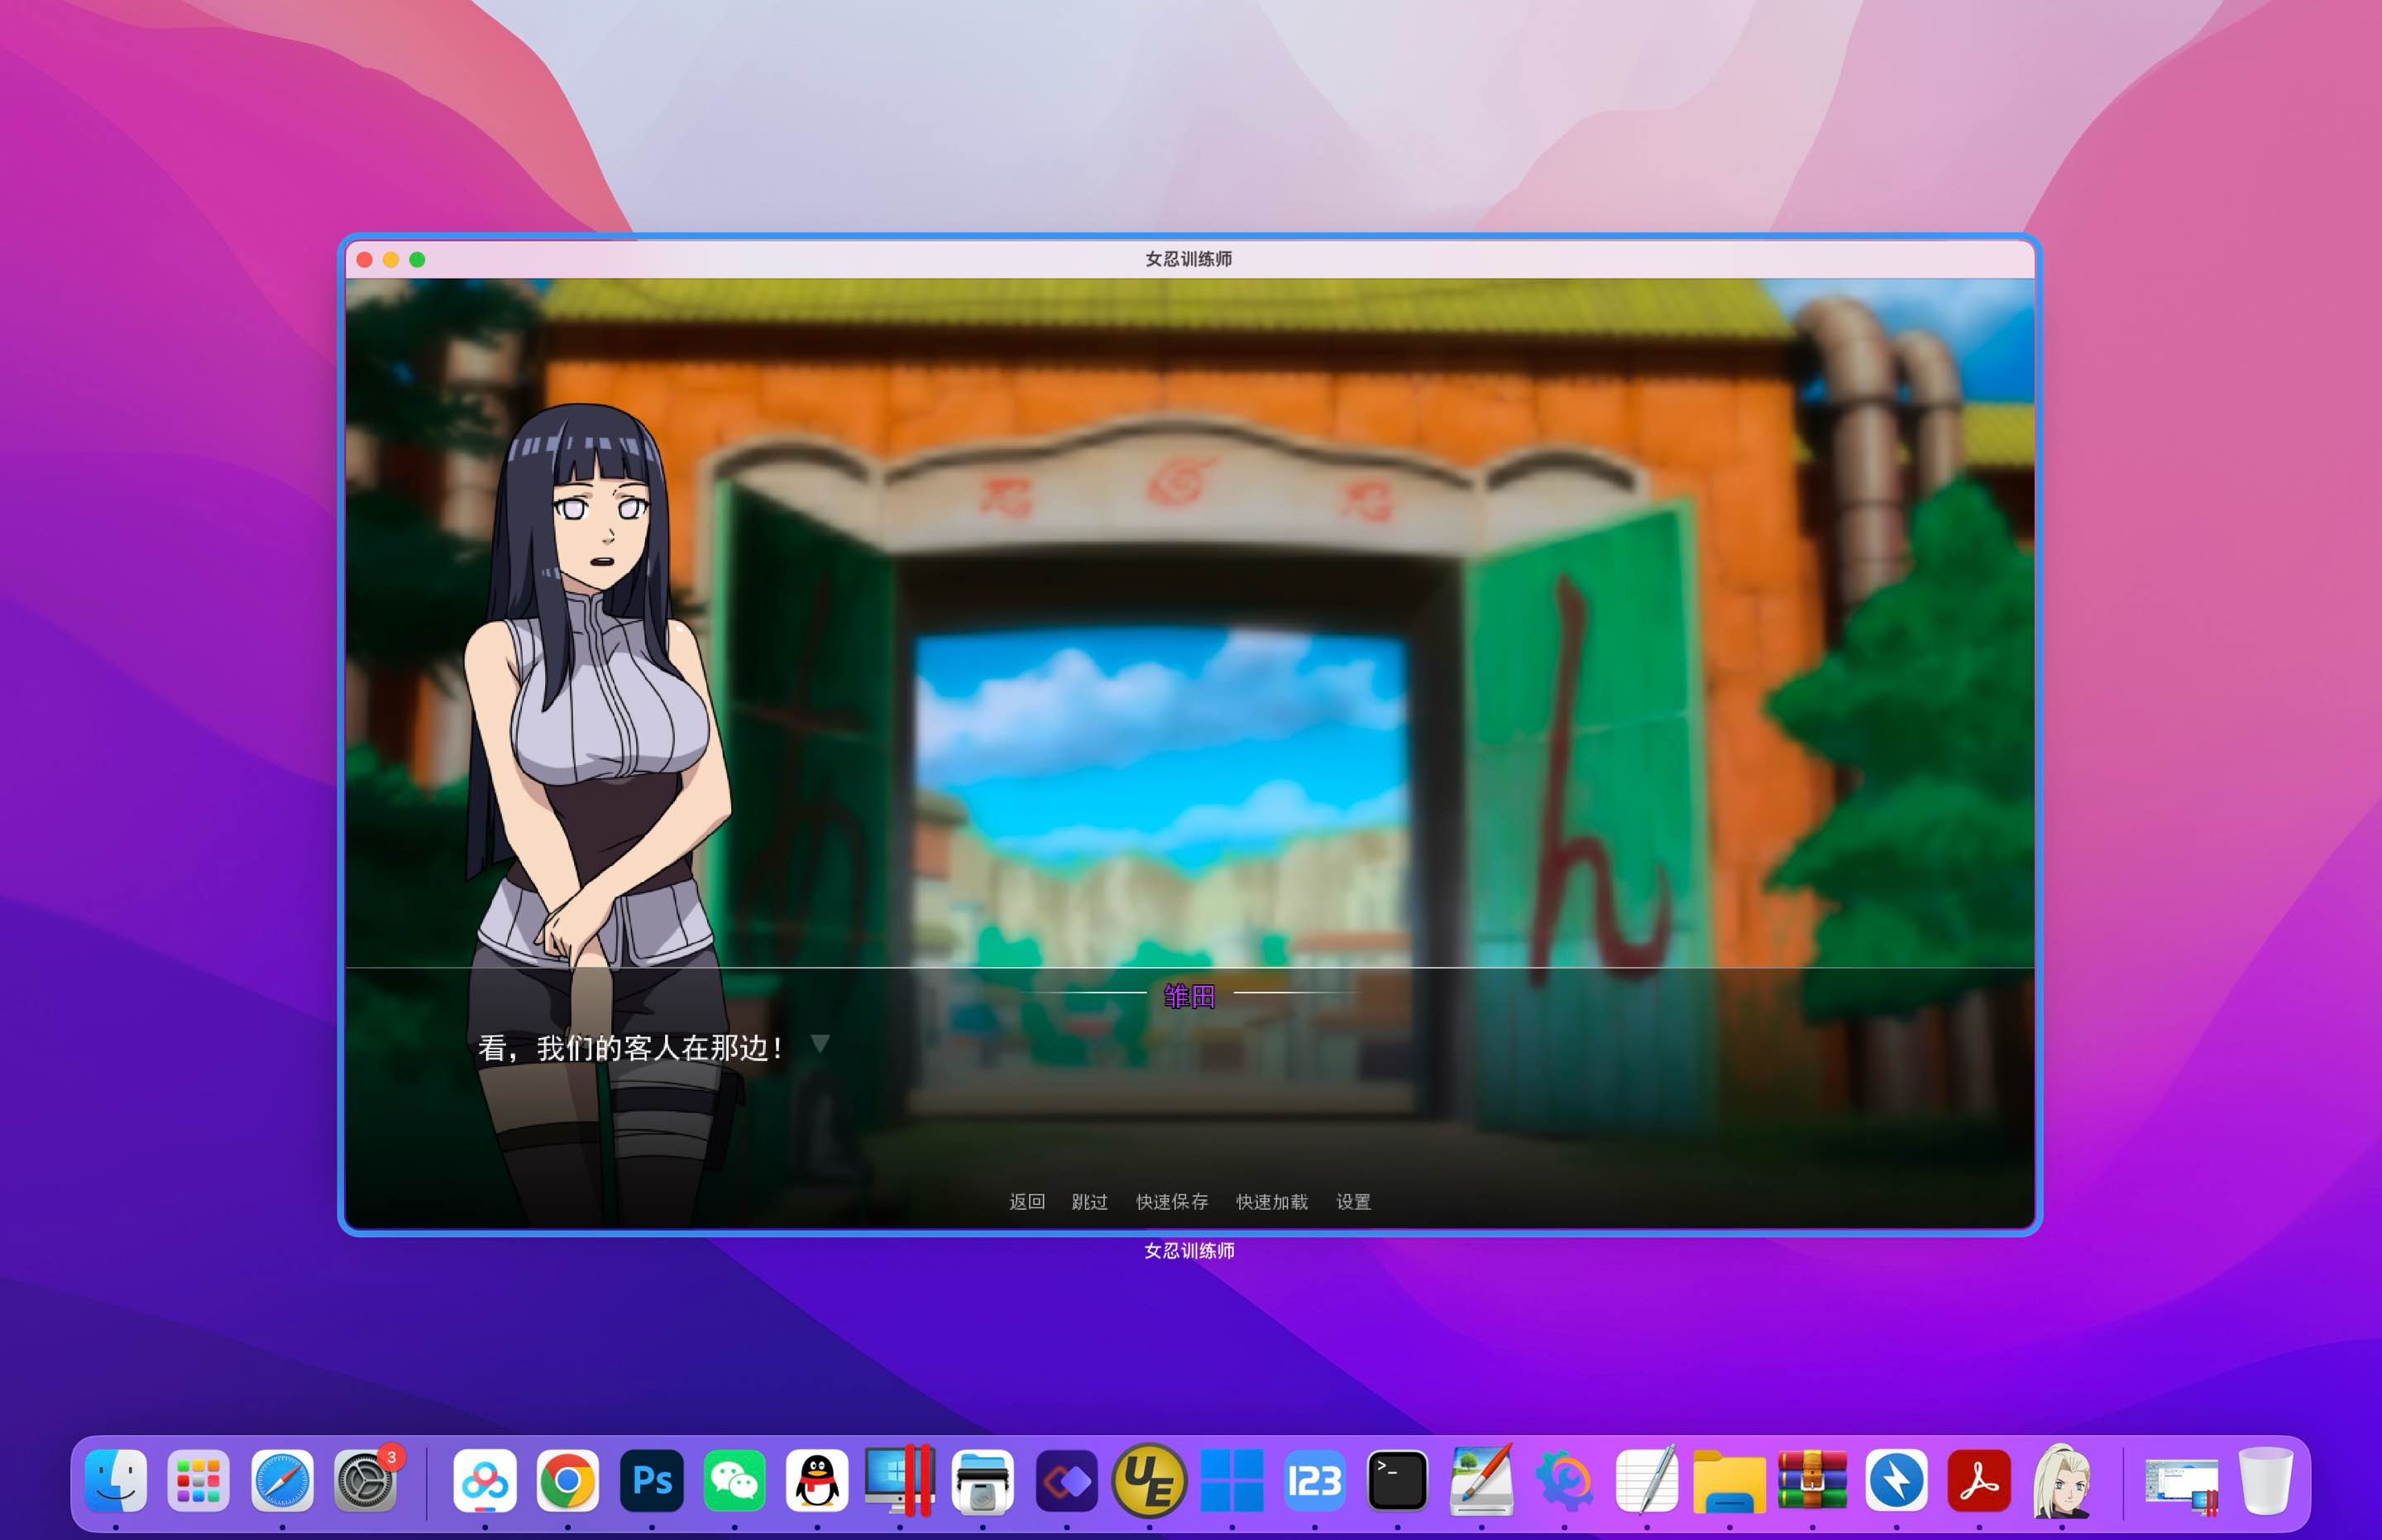Screen dimensions: 2382x1540
Task: Launch Terminal from the dock
Action: [1397, 1480]
